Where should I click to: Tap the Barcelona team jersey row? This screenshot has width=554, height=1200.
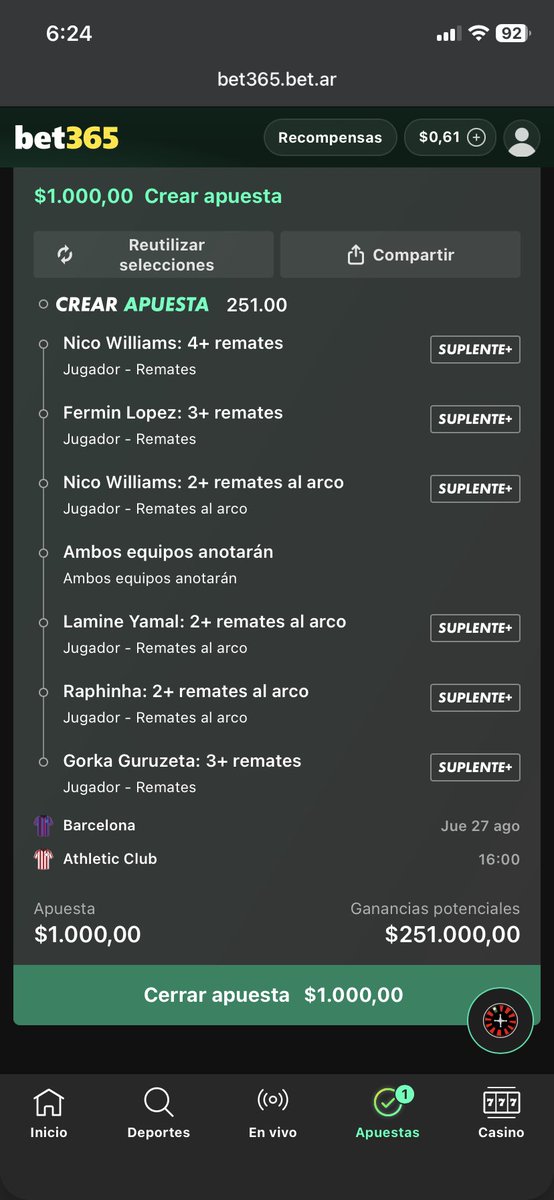coord(277,826)
